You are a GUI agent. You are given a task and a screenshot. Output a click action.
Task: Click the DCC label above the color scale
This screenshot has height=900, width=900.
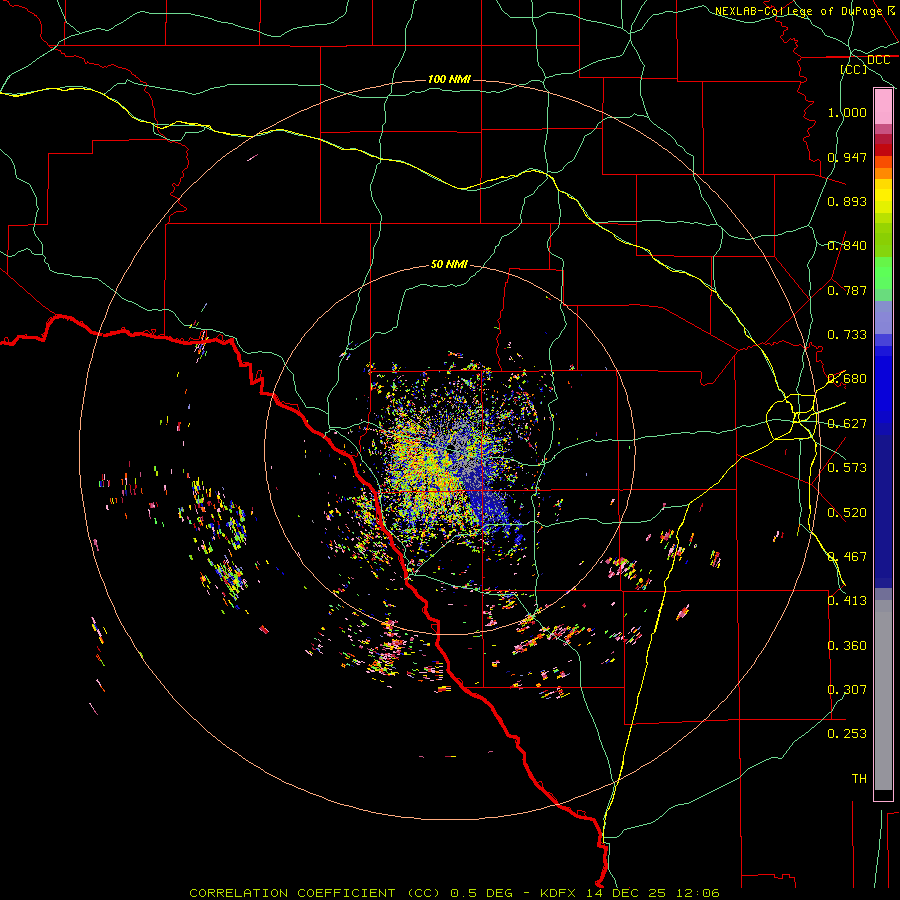pyautogui.click(x=878, y=60)
